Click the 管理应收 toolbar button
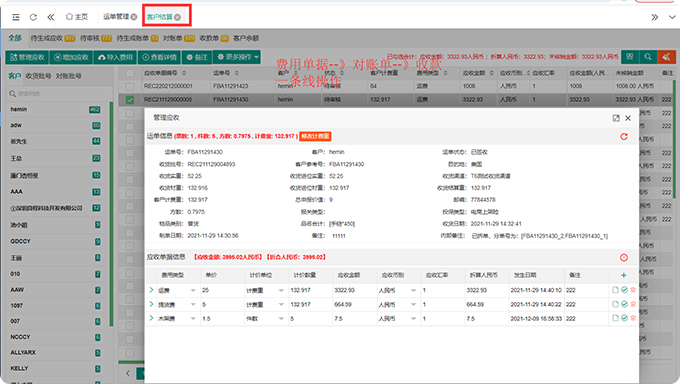 [27, 57]
